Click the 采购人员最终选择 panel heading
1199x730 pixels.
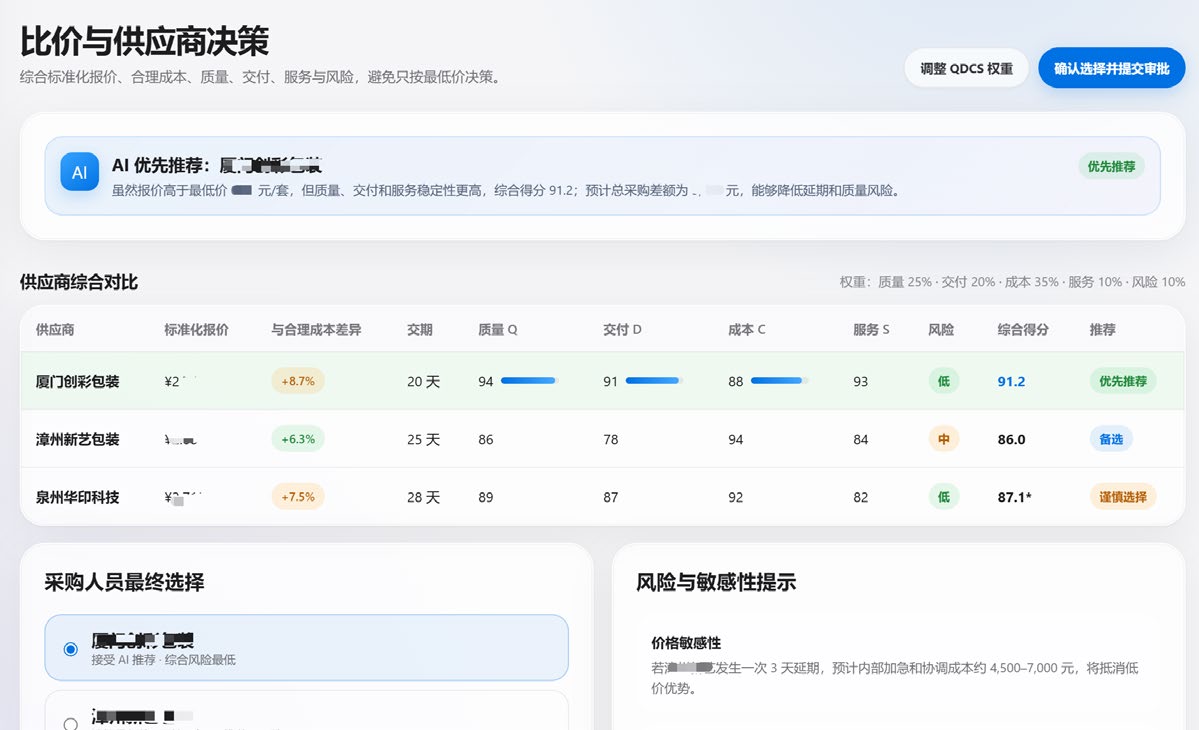(x=124, y=582)
